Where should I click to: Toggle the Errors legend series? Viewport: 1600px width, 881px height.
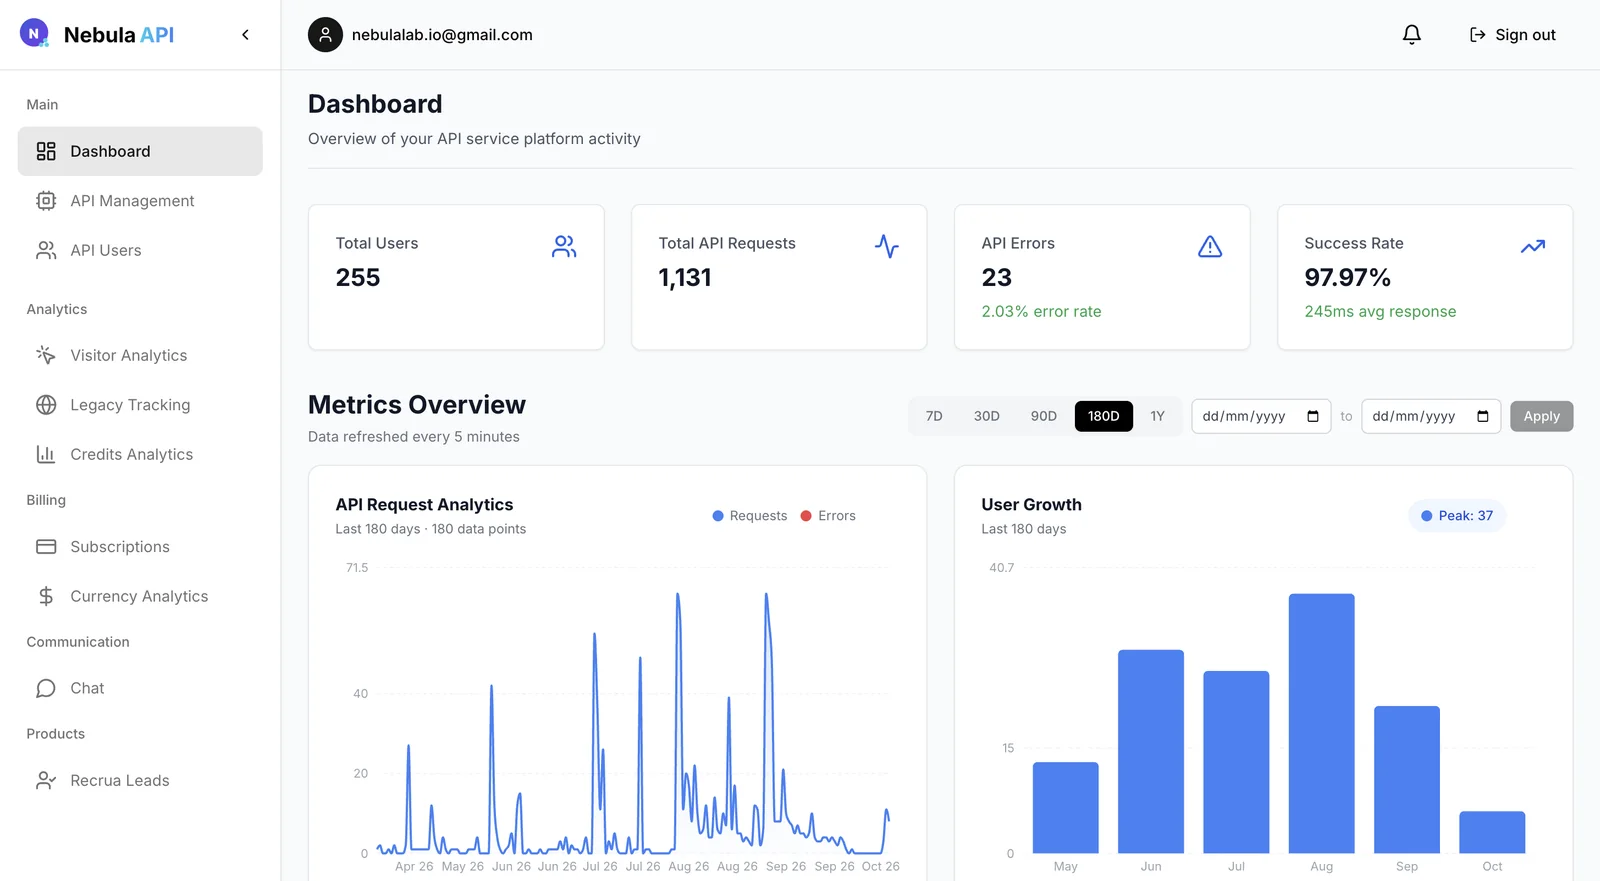click(x=828, y=516)
